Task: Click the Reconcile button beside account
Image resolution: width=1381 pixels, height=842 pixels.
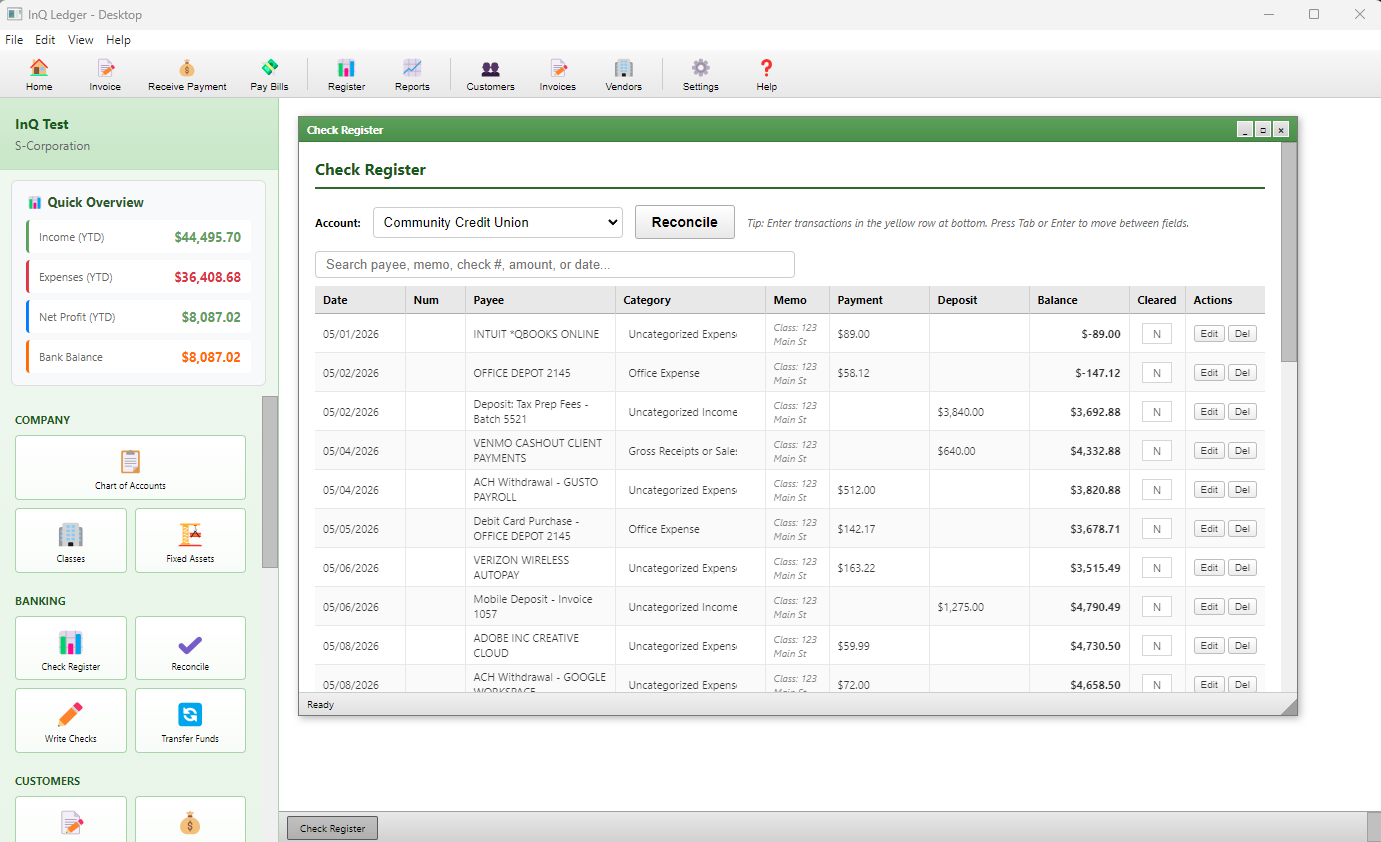Action: click(685, 222)
